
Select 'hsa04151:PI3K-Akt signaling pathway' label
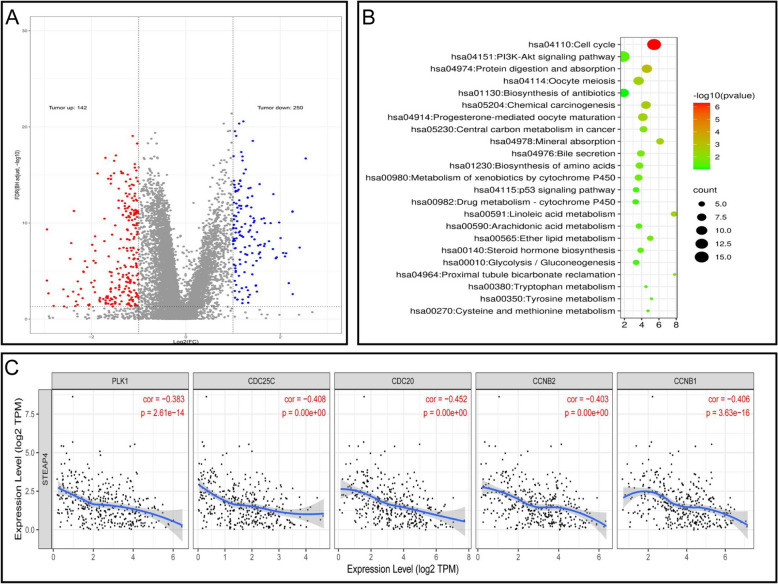pyautogui.click(x=533, y=57)
